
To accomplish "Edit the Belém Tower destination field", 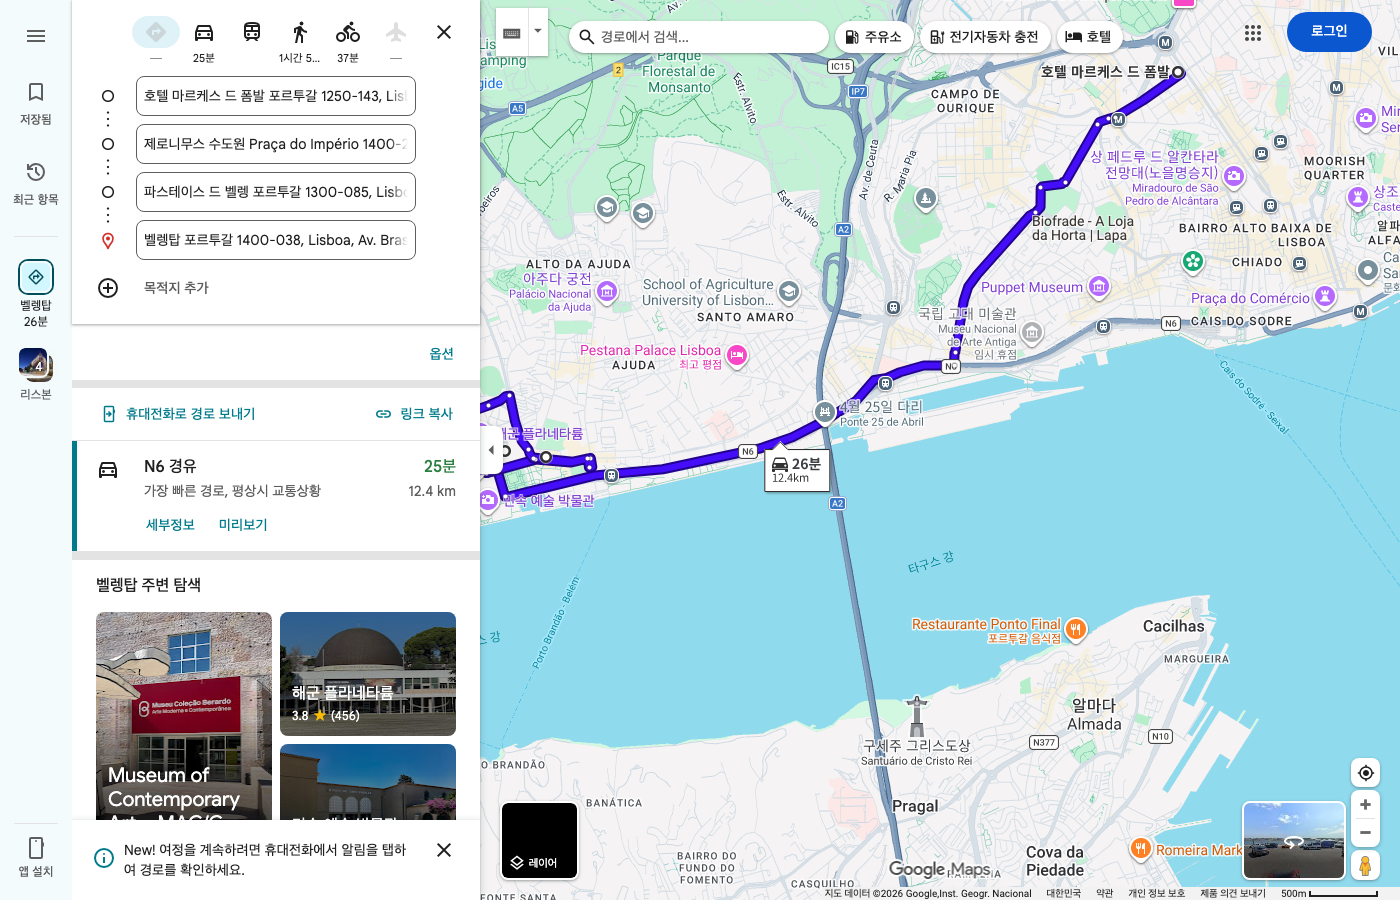I will click(276, 240).
